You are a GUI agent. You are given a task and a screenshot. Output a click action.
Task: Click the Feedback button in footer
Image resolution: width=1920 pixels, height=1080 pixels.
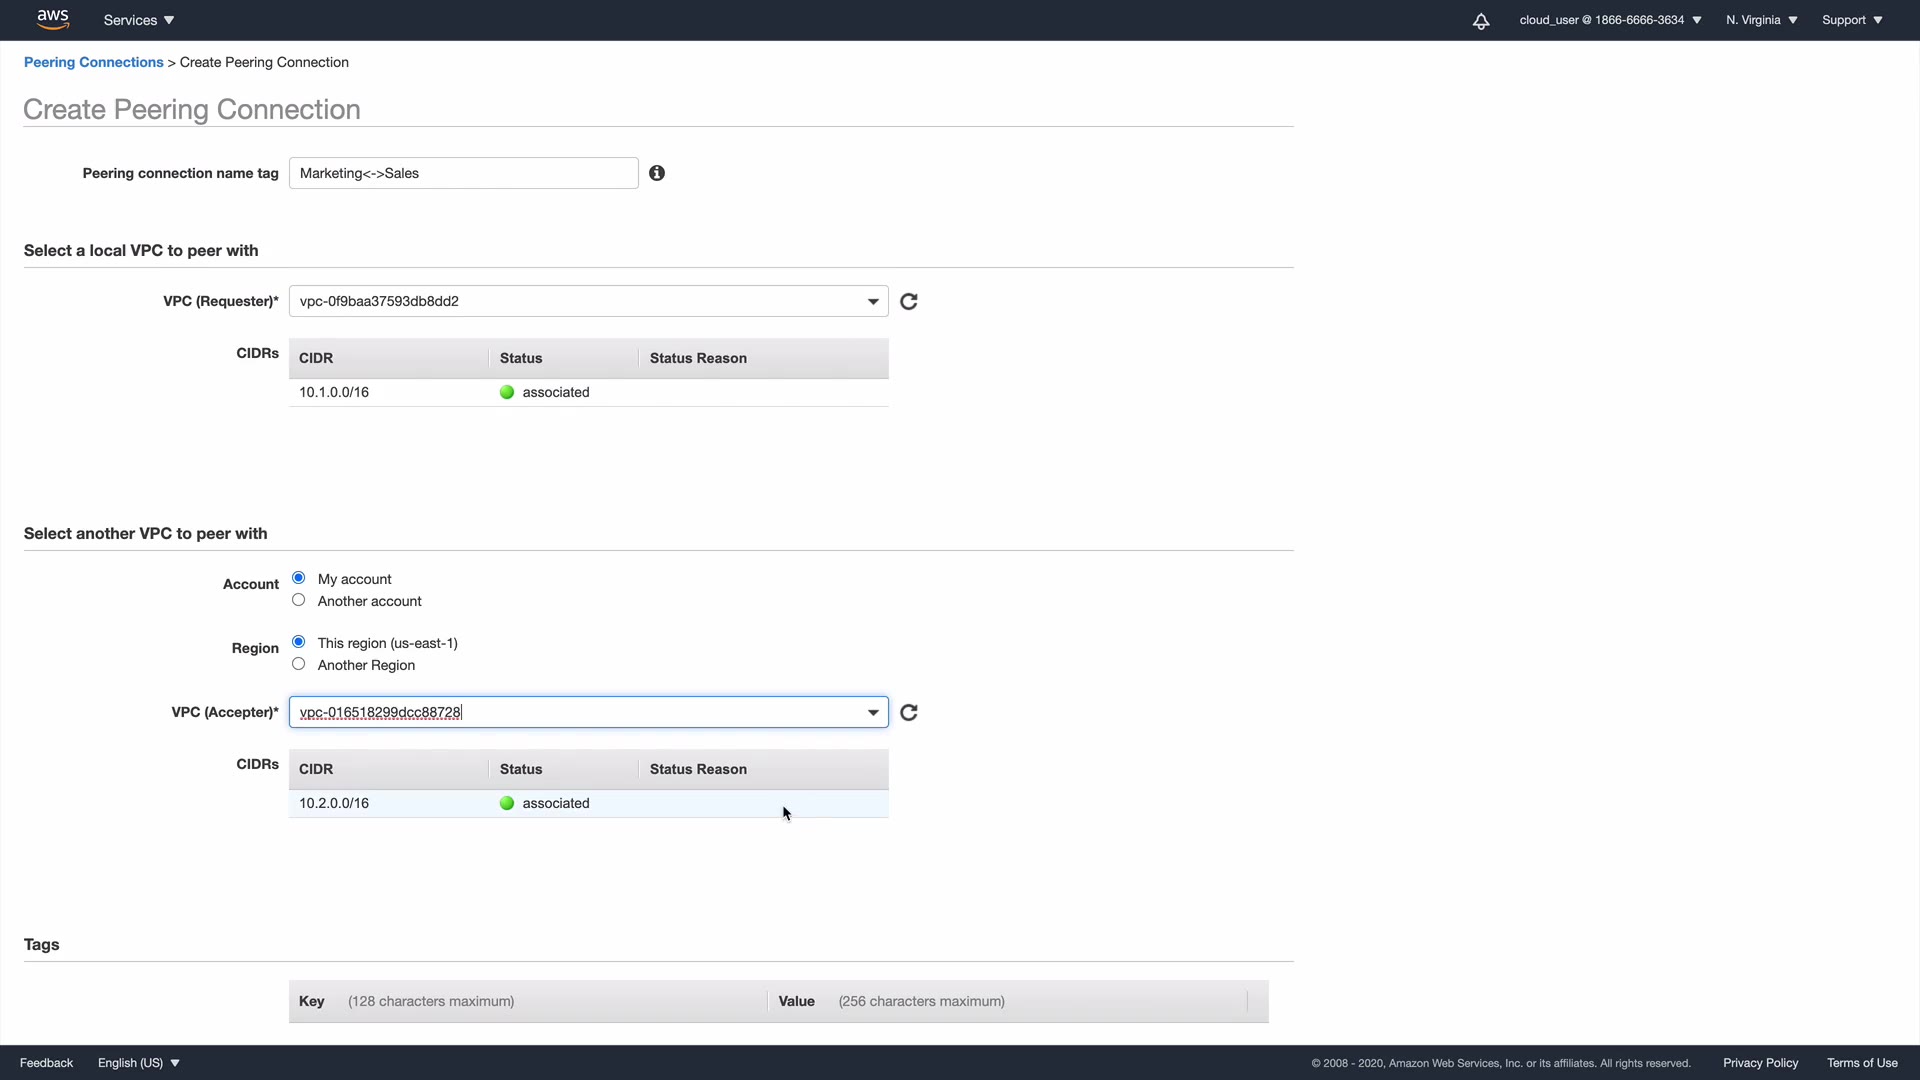46,1063
